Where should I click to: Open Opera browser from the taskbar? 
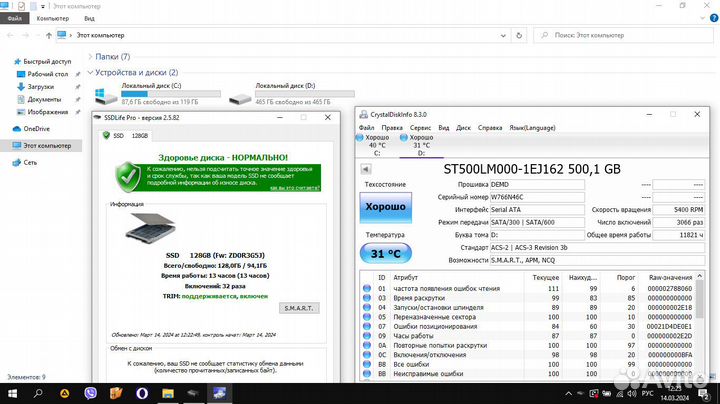click(142, 393)
